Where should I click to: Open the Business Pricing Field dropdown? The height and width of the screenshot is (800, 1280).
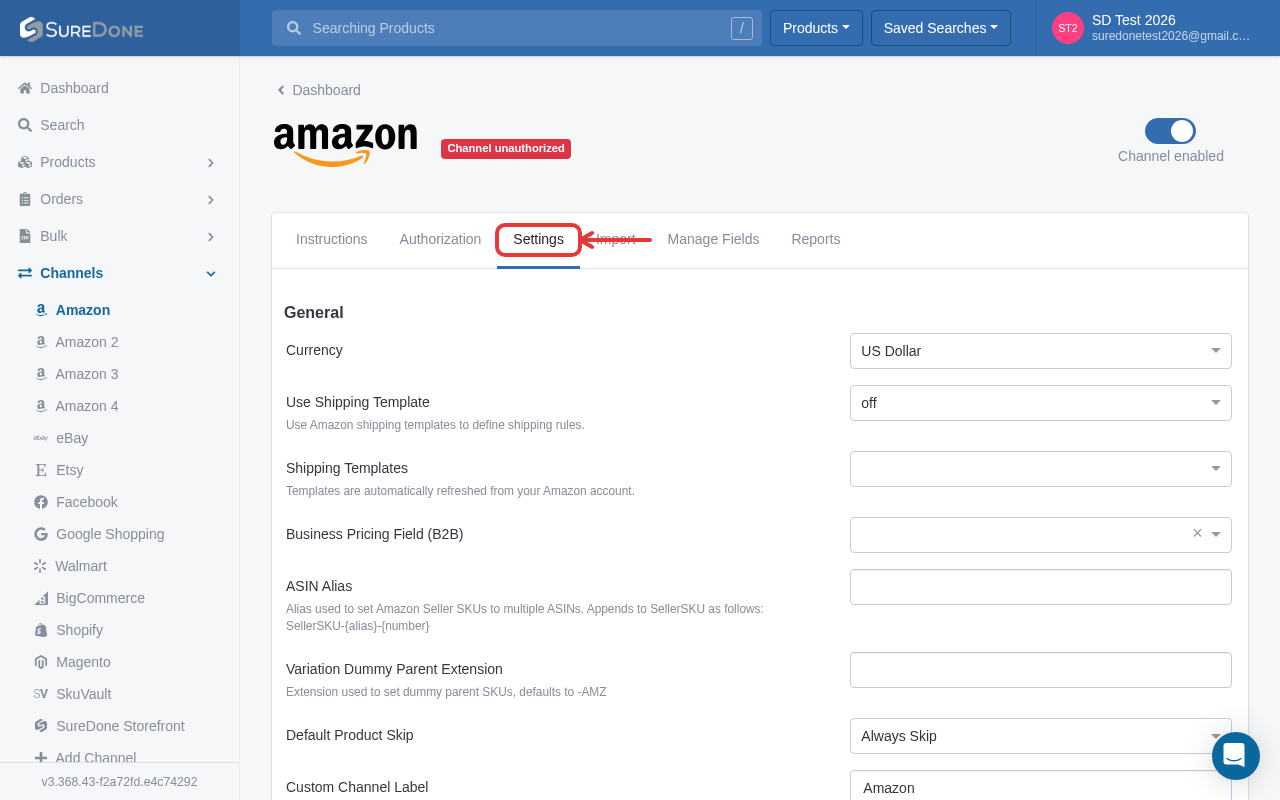tap(1041, 535)
